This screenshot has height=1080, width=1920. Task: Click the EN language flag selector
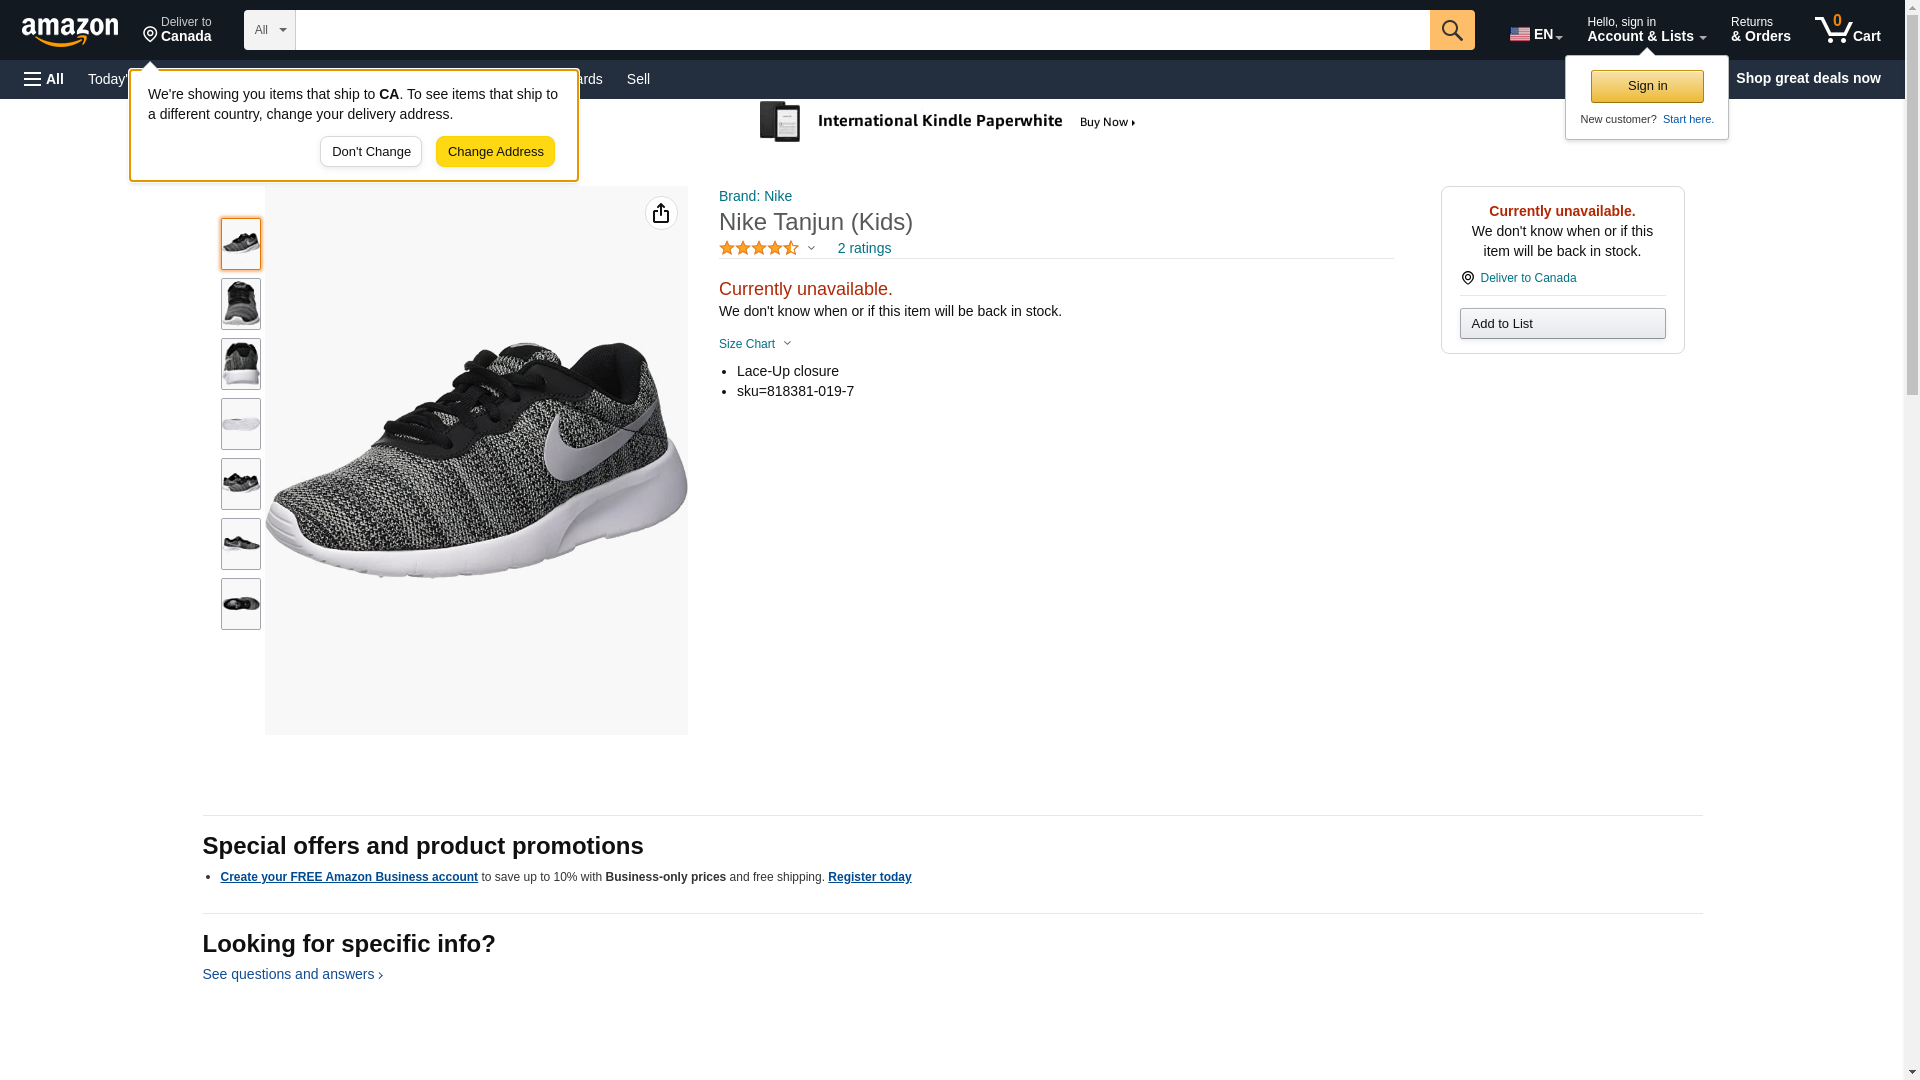[x=1535, y=34]
